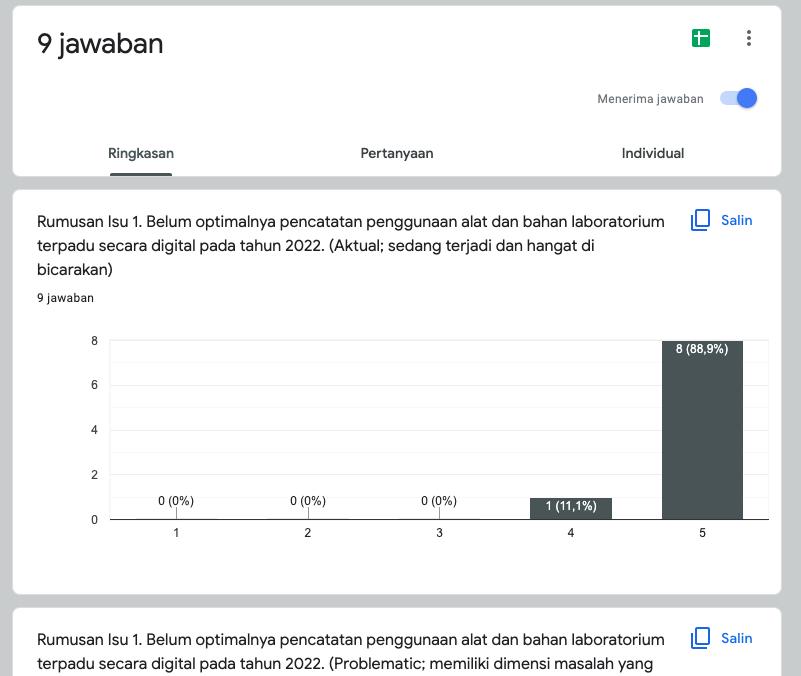Screen dimensions: 801x676
Task: Click the bar labeled 1 (11,1%)
Action: [x=570, y=507]
